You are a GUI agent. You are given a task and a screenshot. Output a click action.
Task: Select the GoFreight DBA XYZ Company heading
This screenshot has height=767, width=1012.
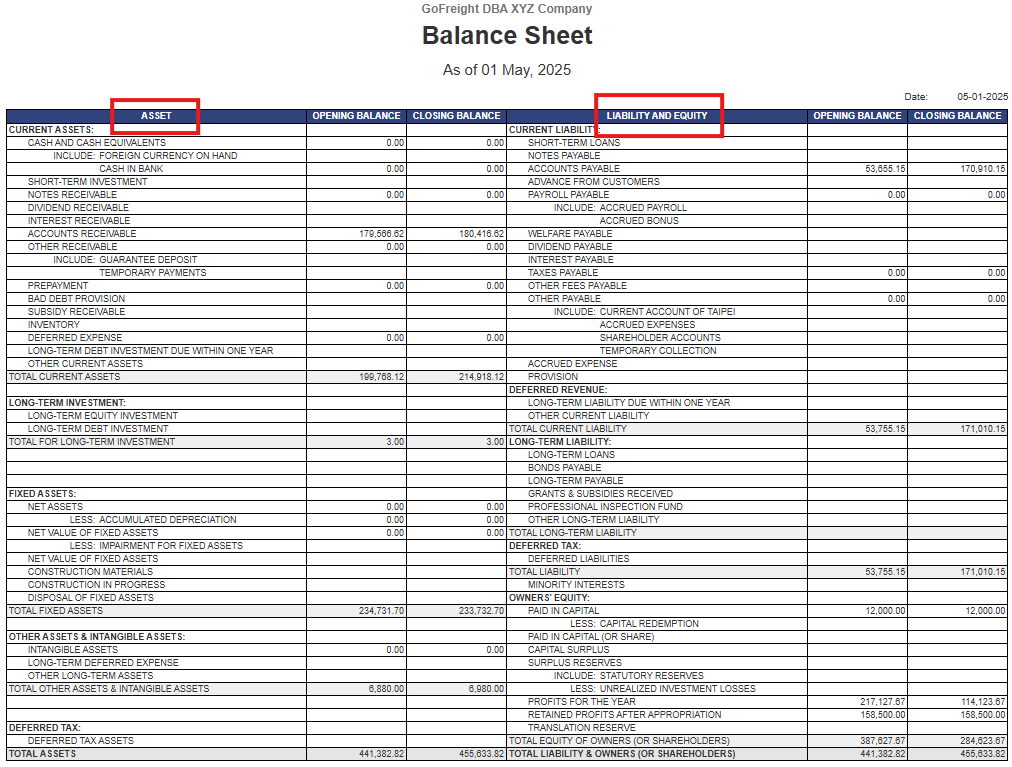(x=506, y=9)
